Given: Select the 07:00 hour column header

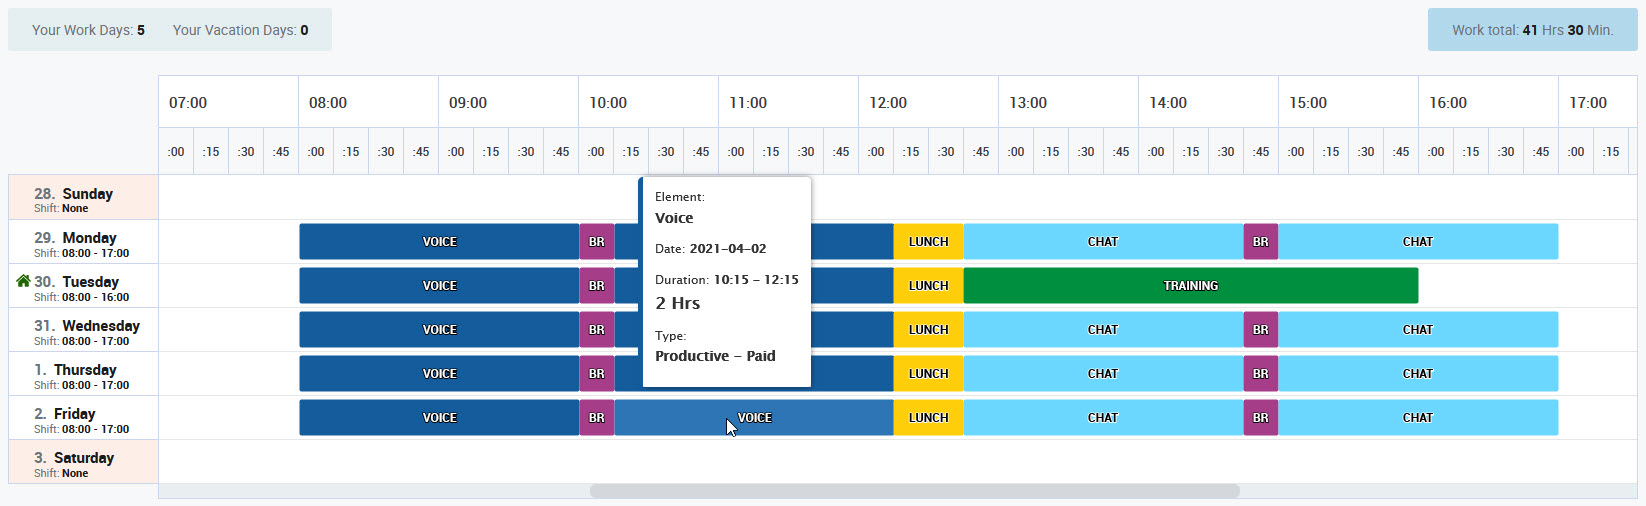Looking at the screenshot, I should tap(188, 103).
